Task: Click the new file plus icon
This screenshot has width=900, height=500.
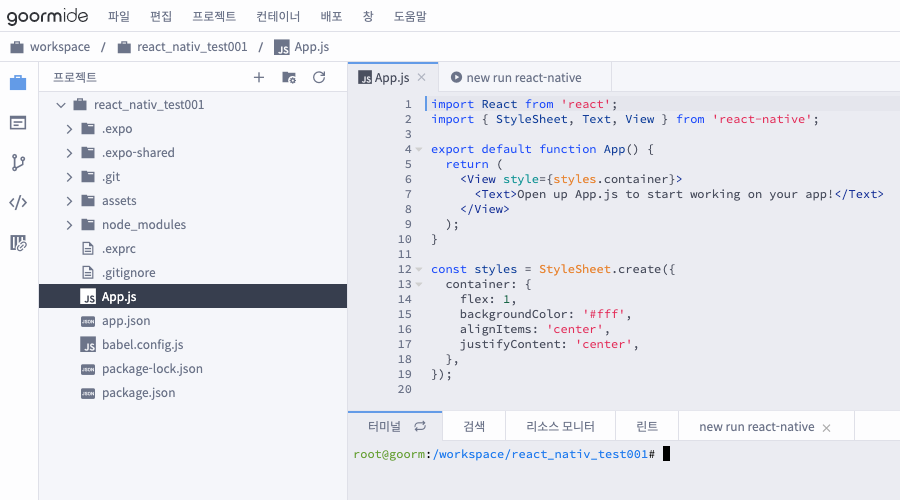Action: tap(259, 77)
